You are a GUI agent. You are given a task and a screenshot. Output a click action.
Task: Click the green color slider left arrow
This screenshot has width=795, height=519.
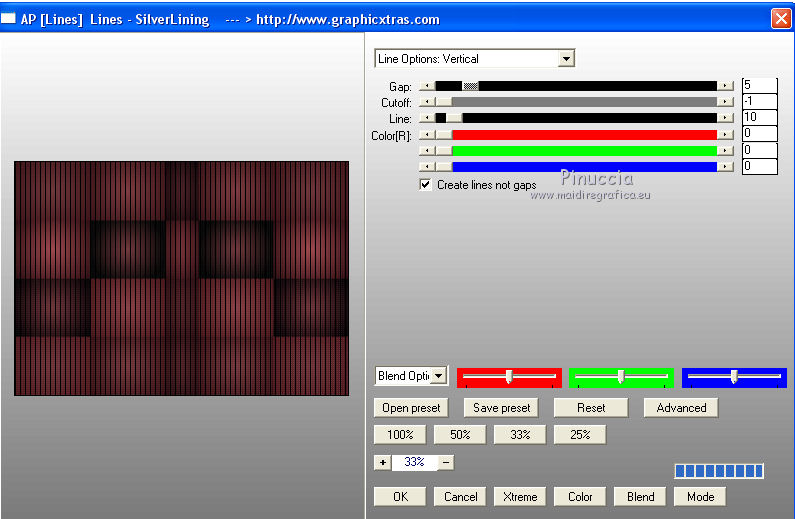tap(427, 151)
